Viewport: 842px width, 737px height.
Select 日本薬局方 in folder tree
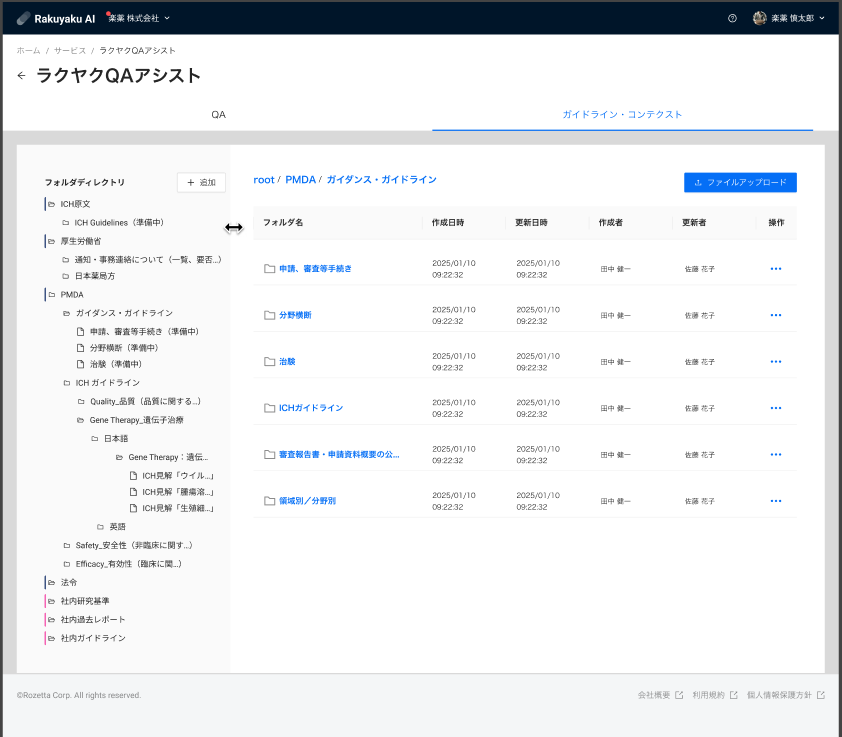point(95,276)
